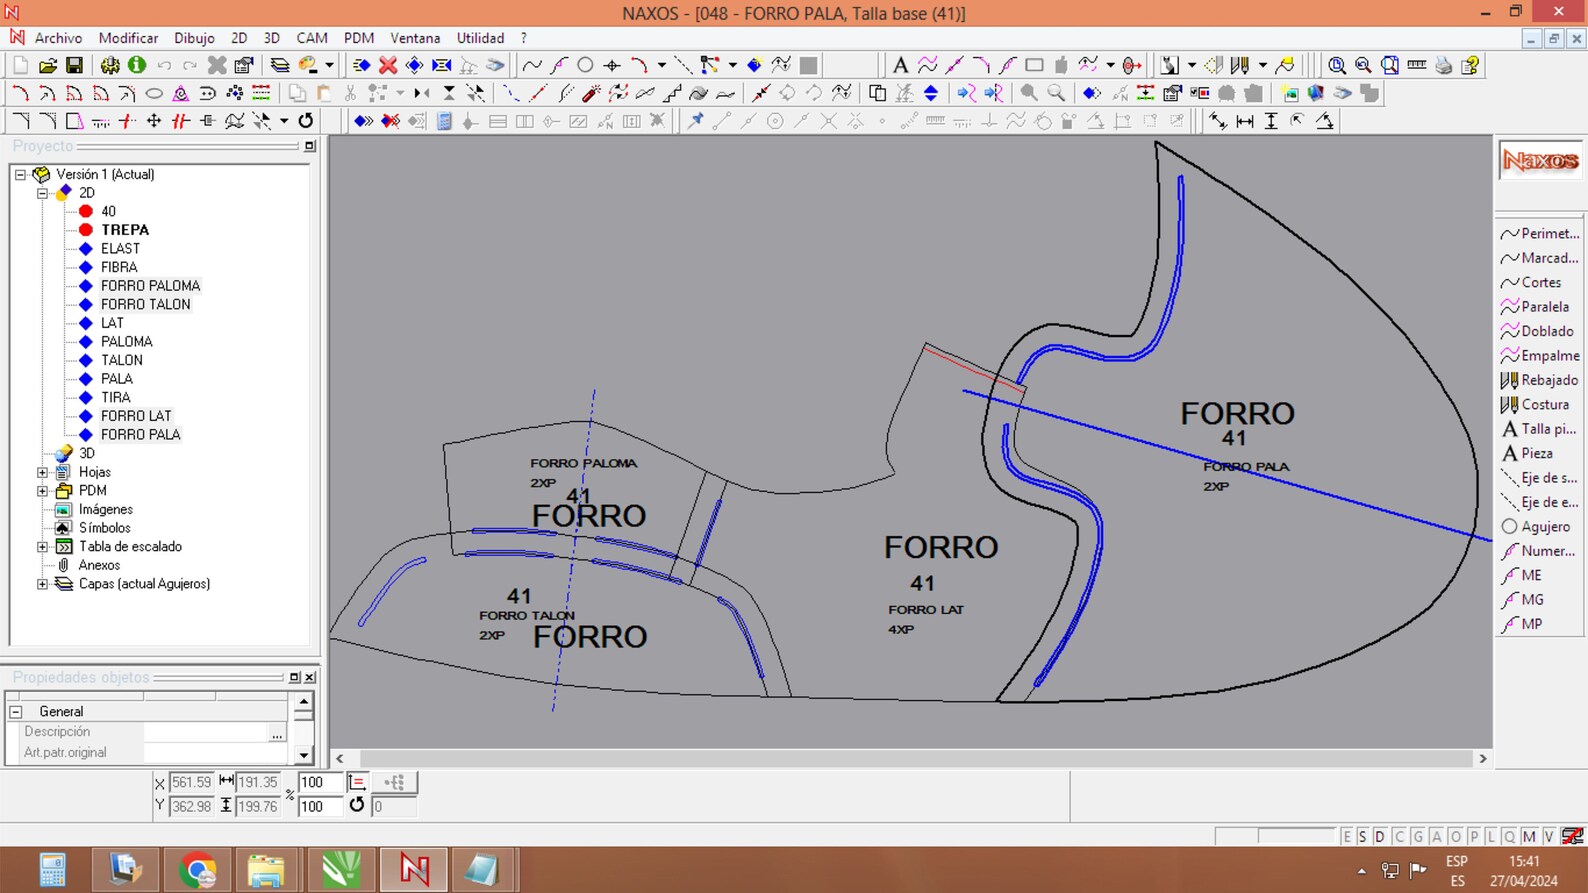Click the ruler measure icon in toolbar
The image size is (1588, 893).
pos(1416,65)
